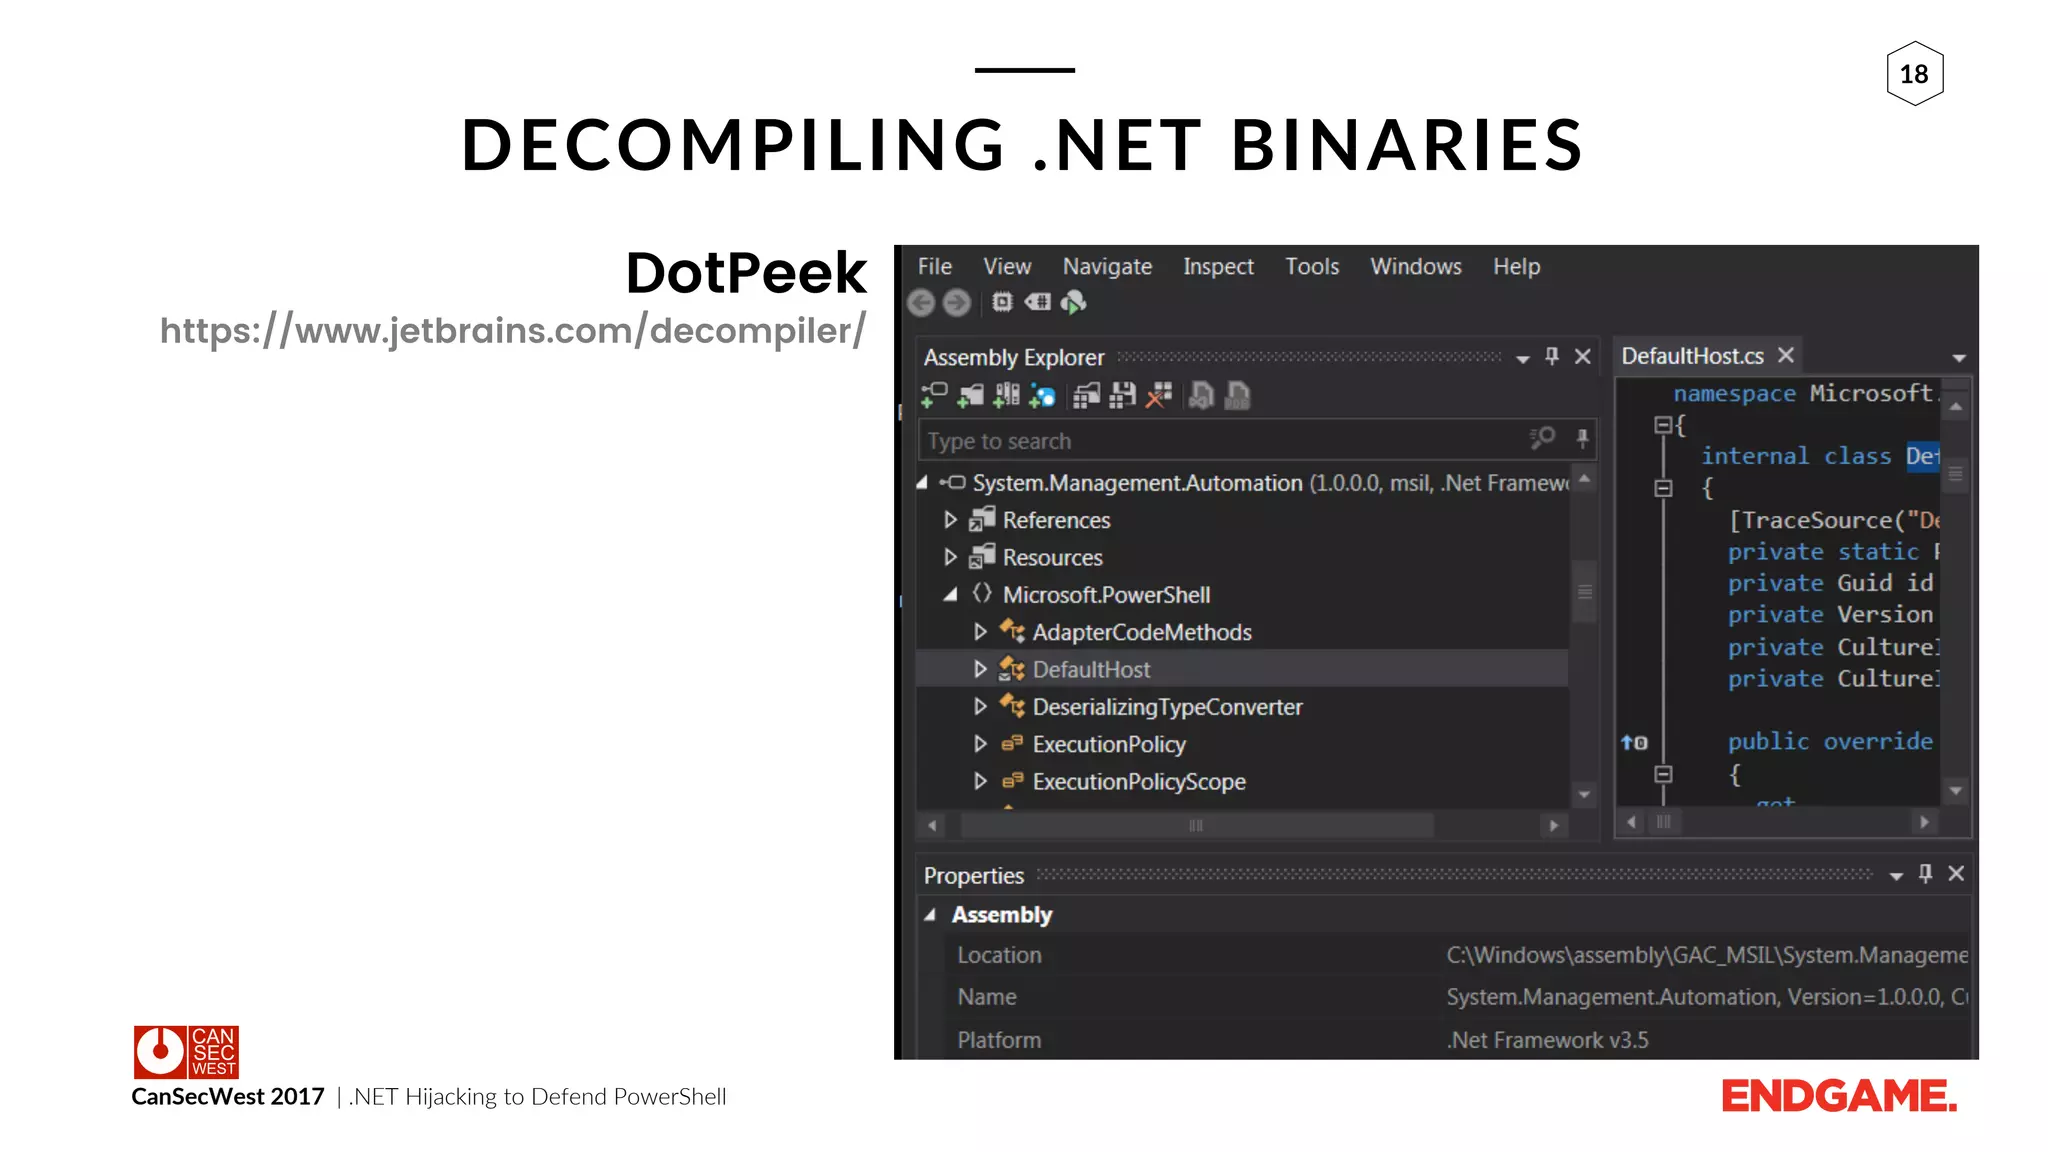Viewport: 2048px width, 1152px height.
Task: Click the Back navigation arrow in the DotPeek toolbar
Action: 921,302
